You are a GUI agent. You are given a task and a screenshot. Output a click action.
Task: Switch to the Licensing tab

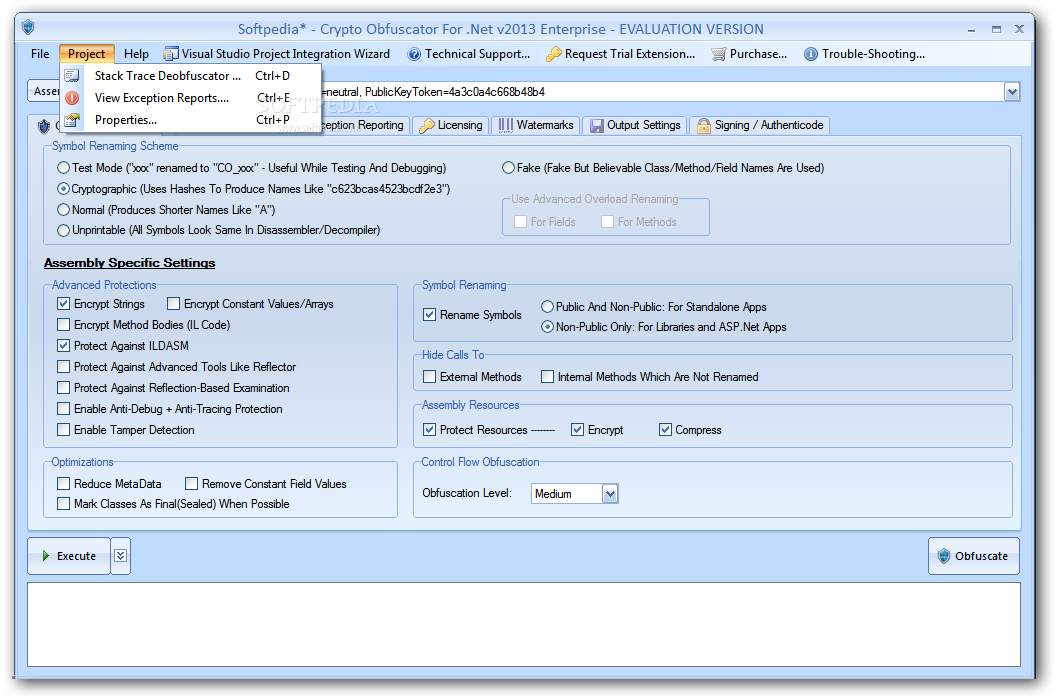pos(452,125)
